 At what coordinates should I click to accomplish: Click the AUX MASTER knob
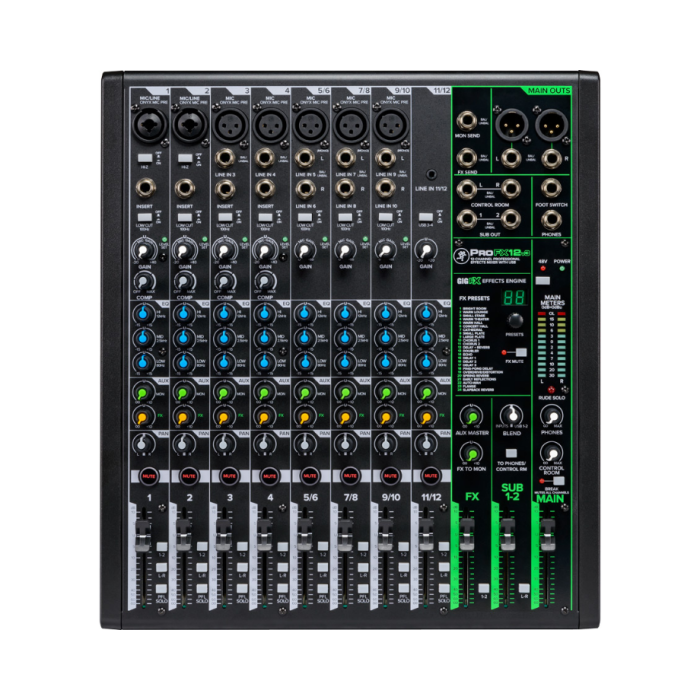(x=472, y=417)
